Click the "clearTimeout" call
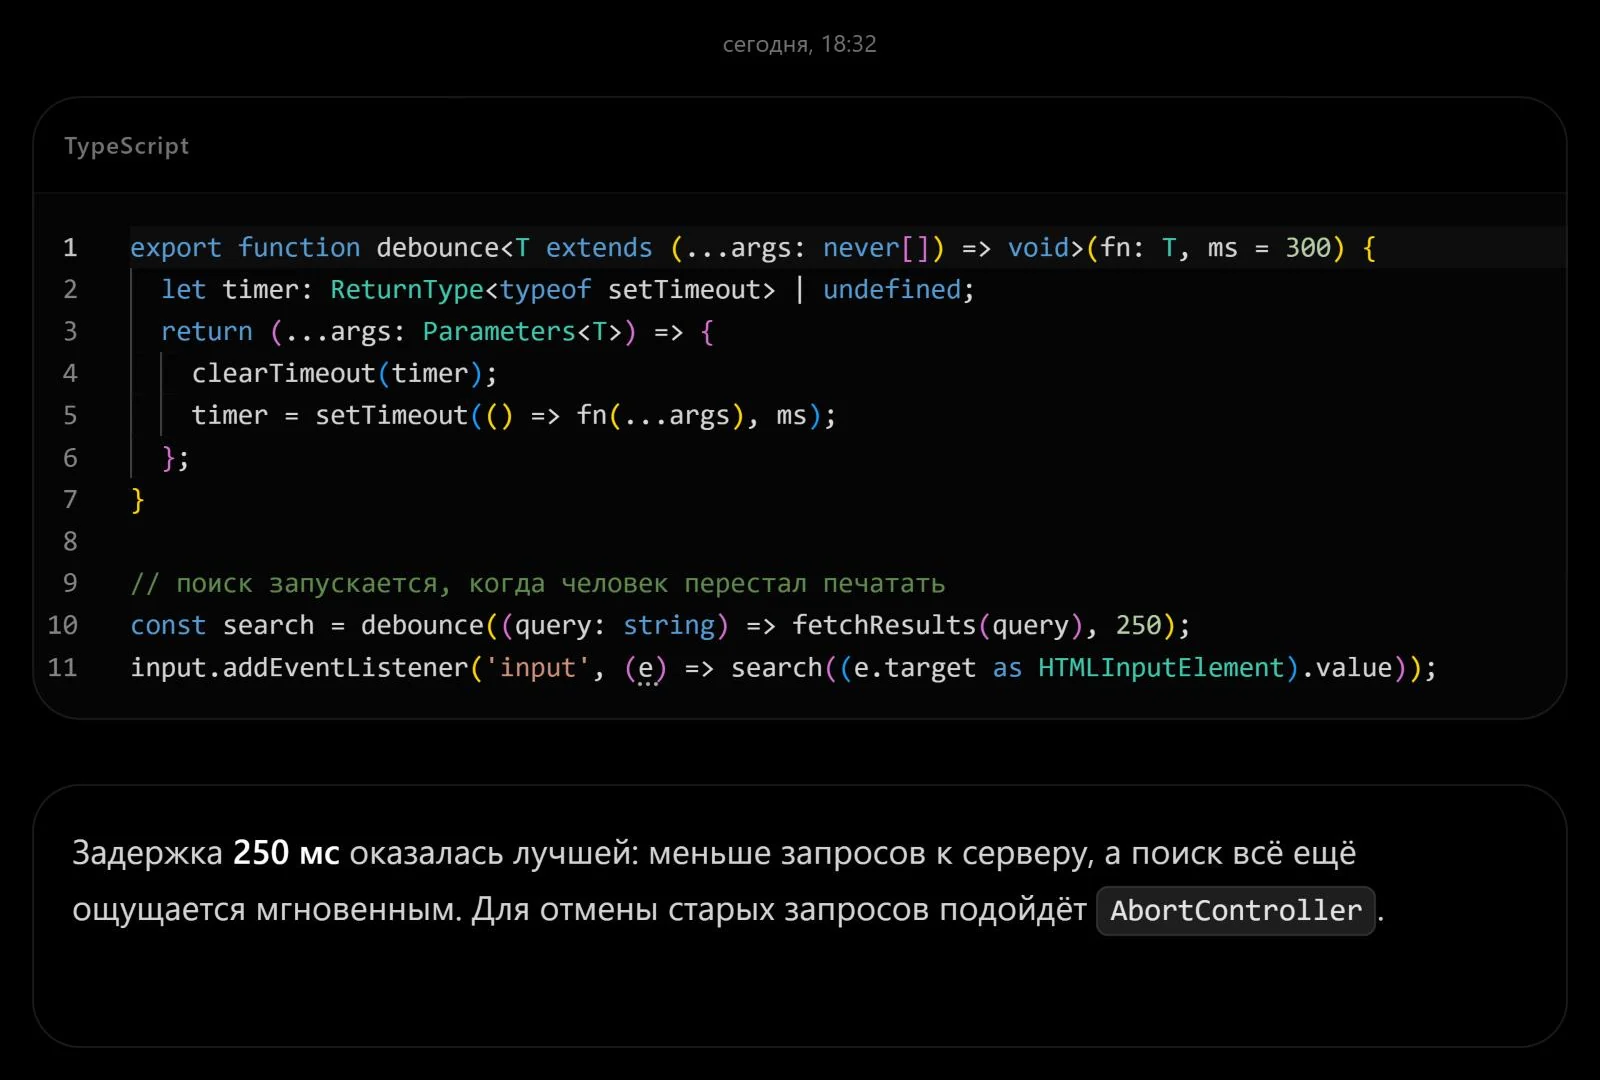 pyautogui.click(x=284, y=374)
